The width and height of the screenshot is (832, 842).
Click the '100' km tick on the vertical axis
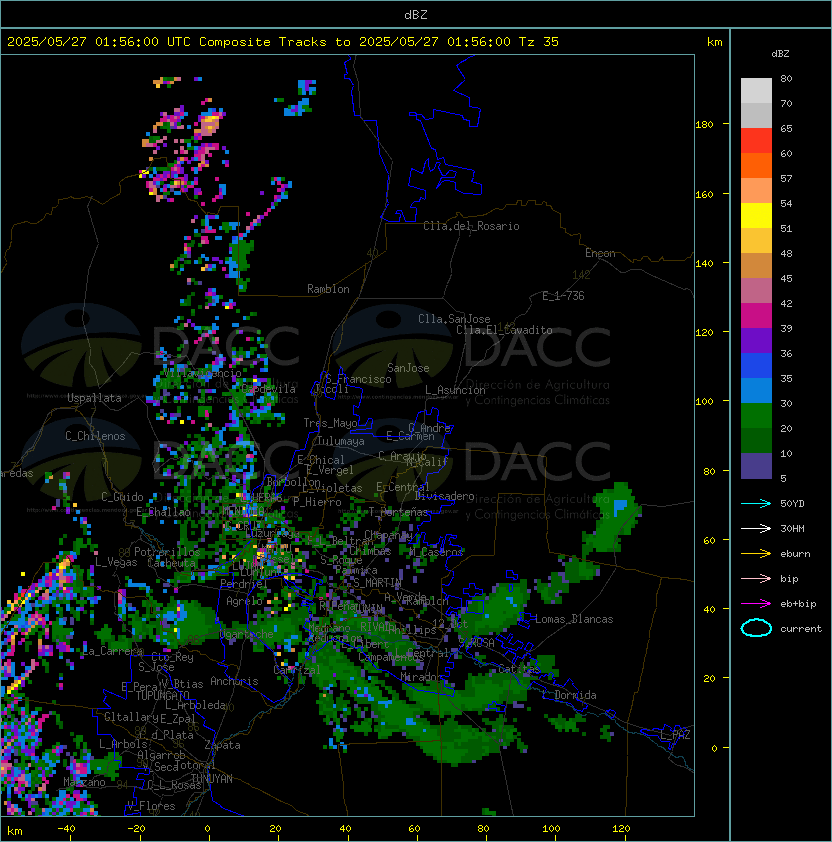coord(704,402)
